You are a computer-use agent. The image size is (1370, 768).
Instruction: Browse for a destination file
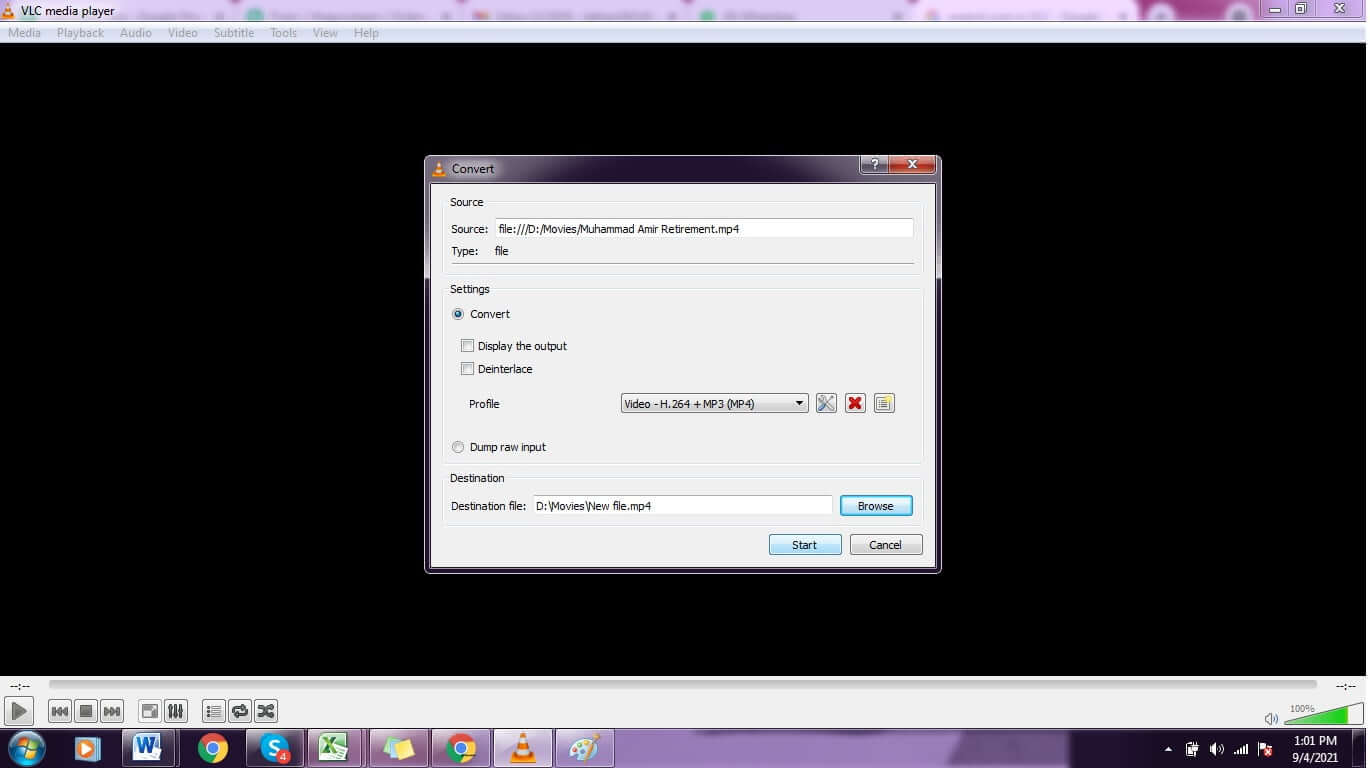click(x=876, y=506)
